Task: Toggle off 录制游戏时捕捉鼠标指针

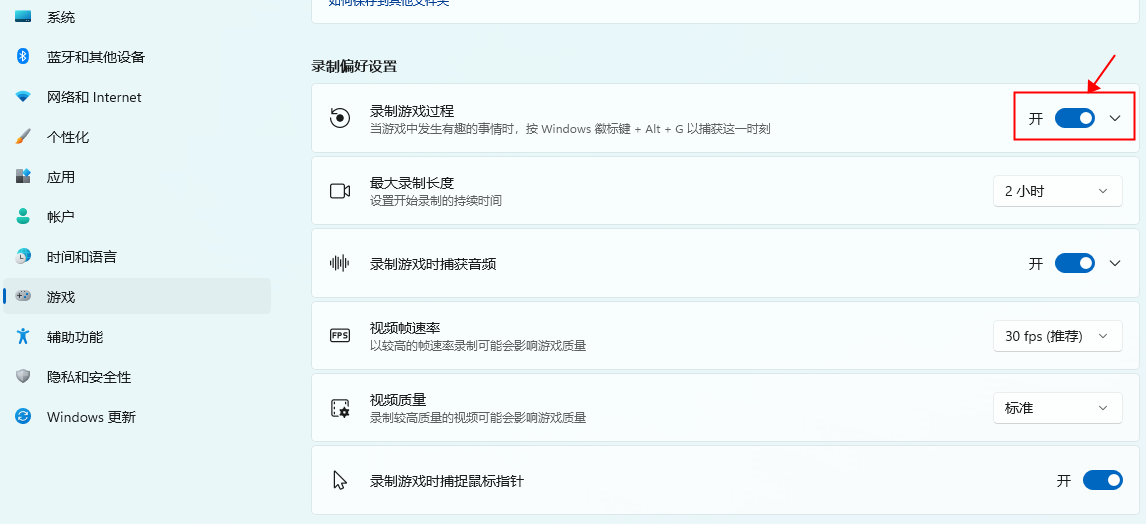Action: pos(1103,481)
